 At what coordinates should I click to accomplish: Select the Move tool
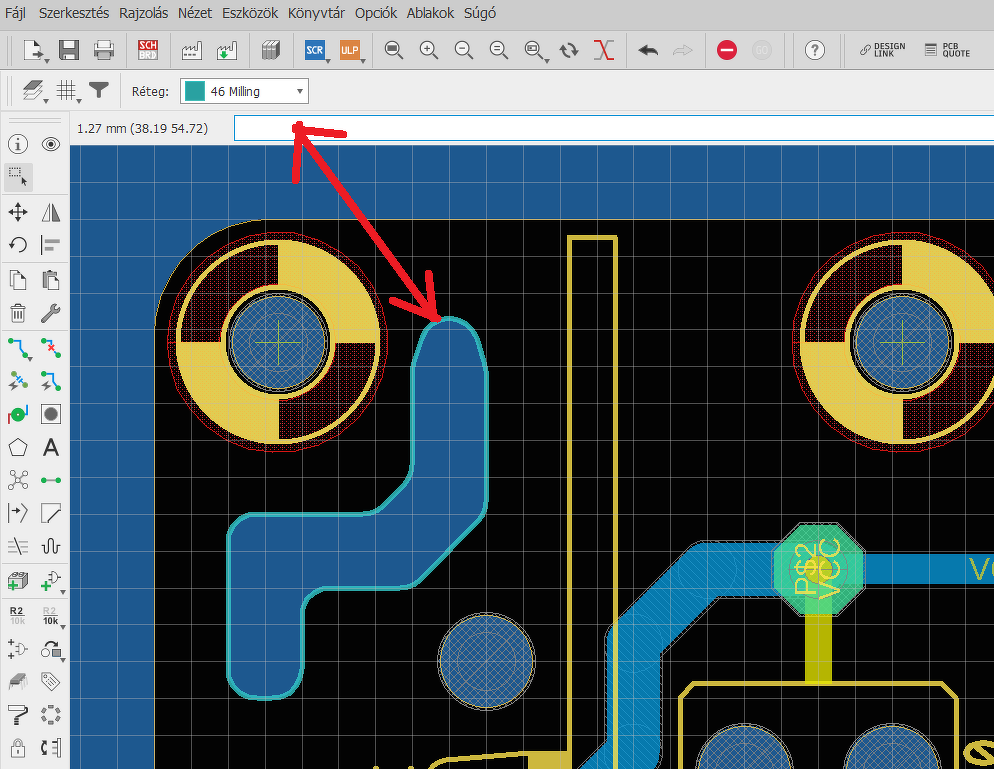point(18,212)
